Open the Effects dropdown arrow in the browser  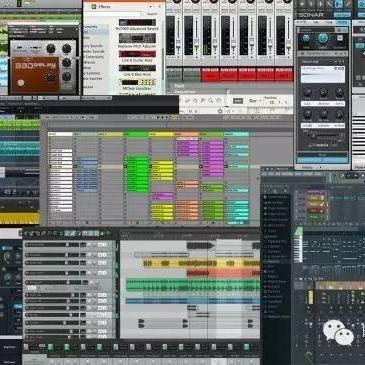(x=151, y=6)
